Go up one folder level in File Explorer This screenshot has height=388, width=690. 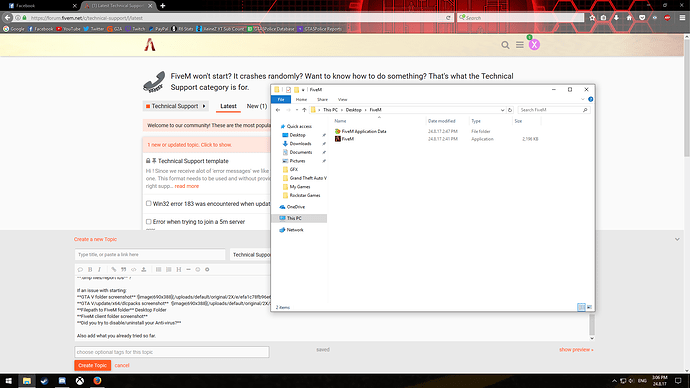pos(304,110)
